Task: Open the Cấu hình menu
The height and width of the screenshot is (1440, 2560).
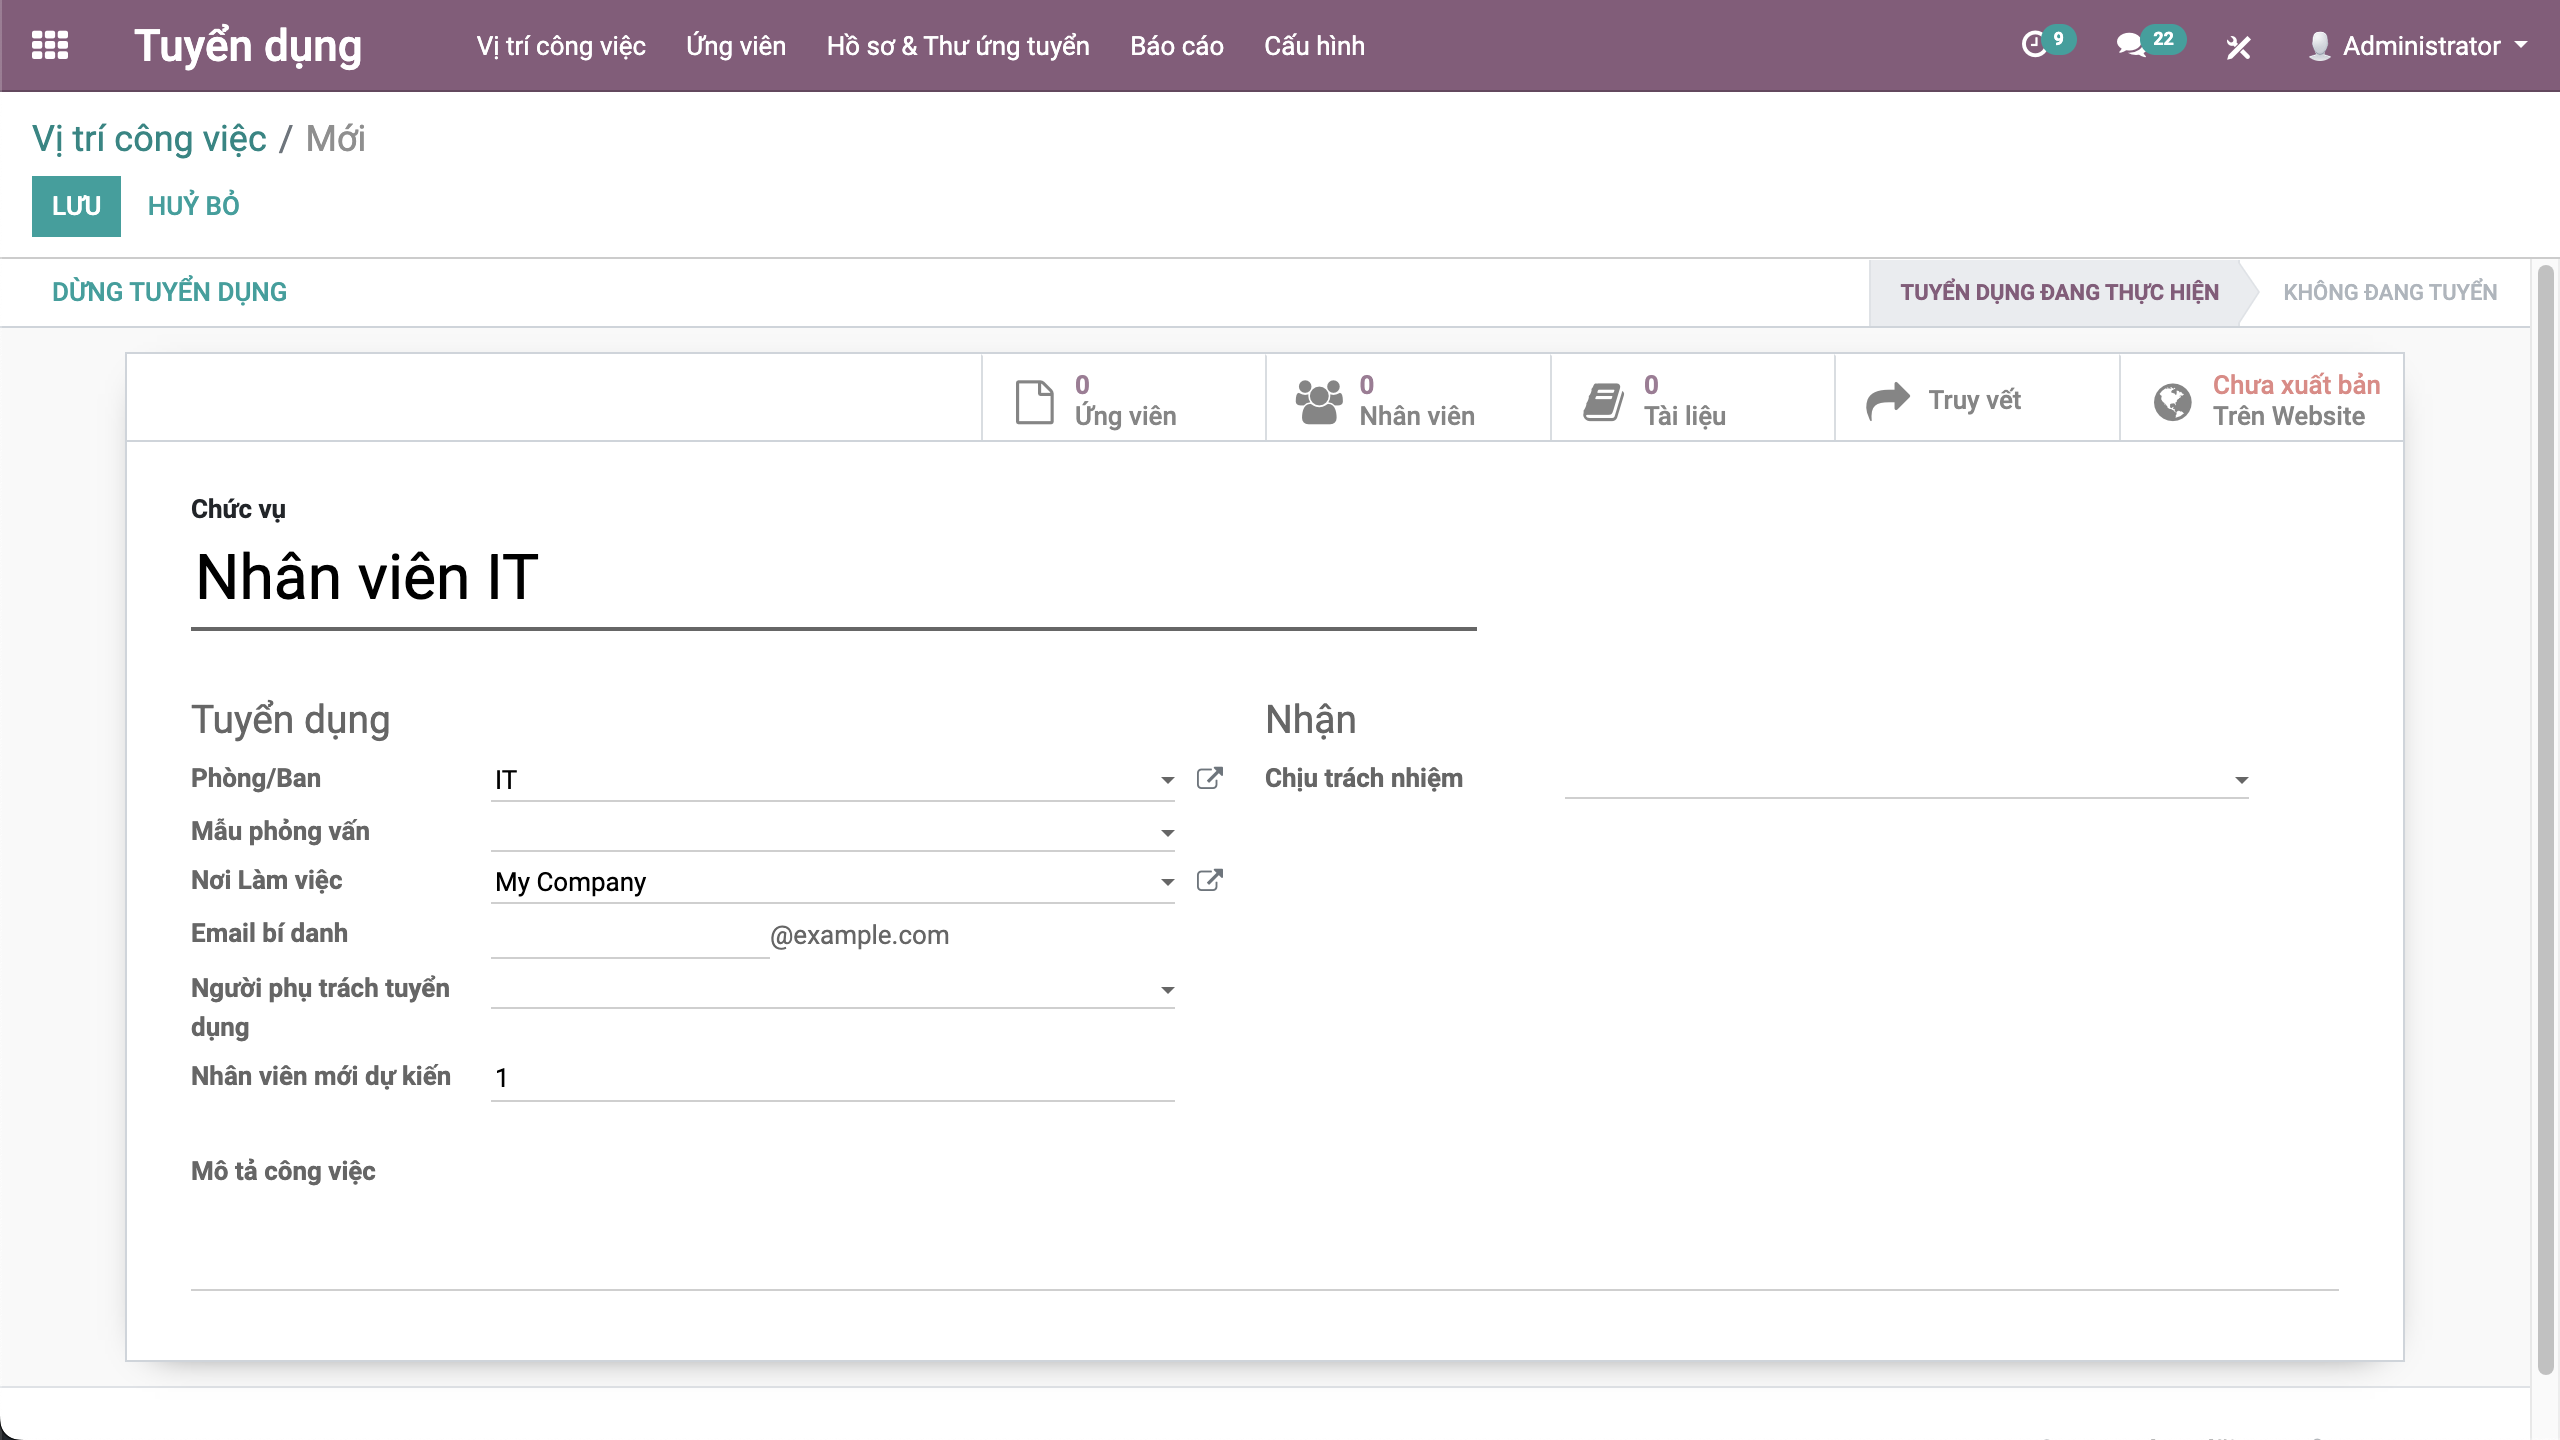Action: coord(1313,46)
